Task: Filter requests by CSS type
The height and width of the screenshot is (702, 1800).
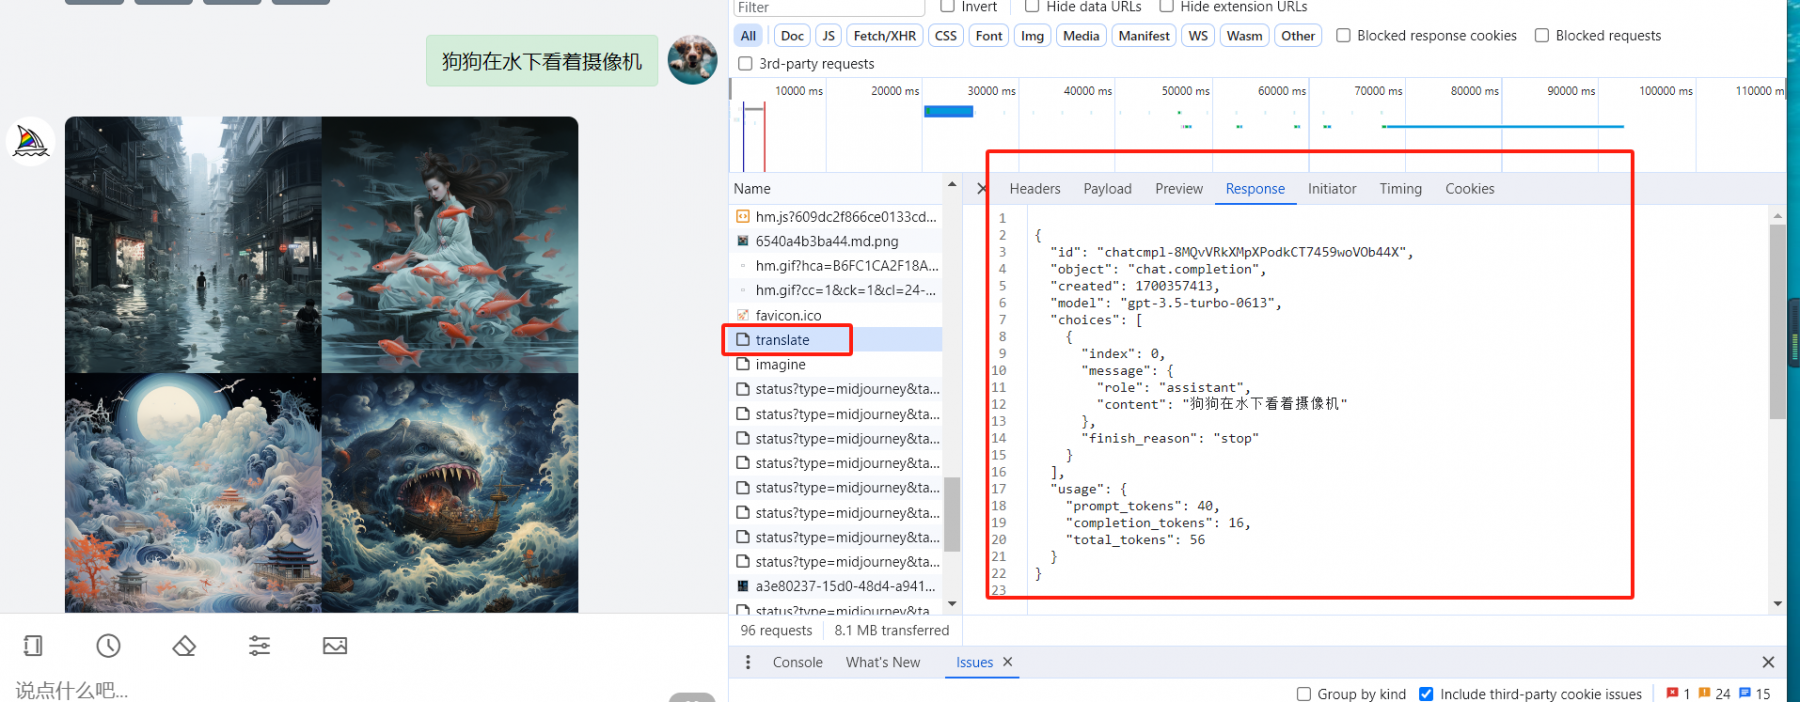Action: (x=945, y=36)
